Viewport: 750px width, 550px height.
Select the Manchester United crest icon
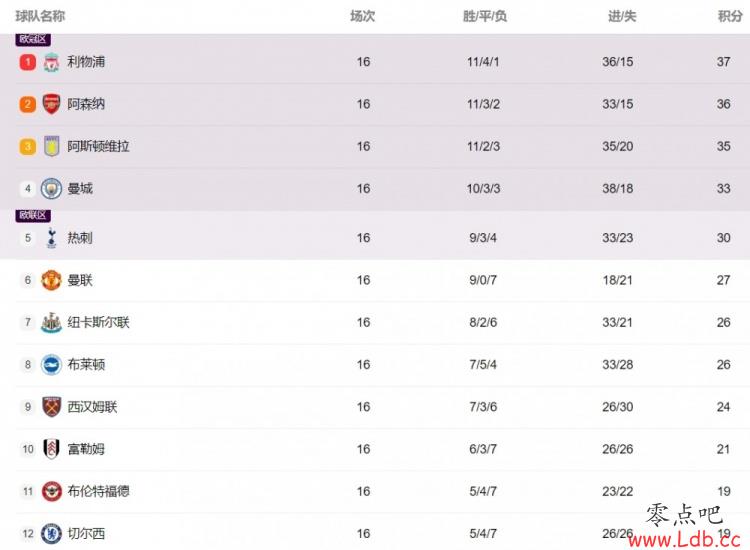tap(51, 280)
